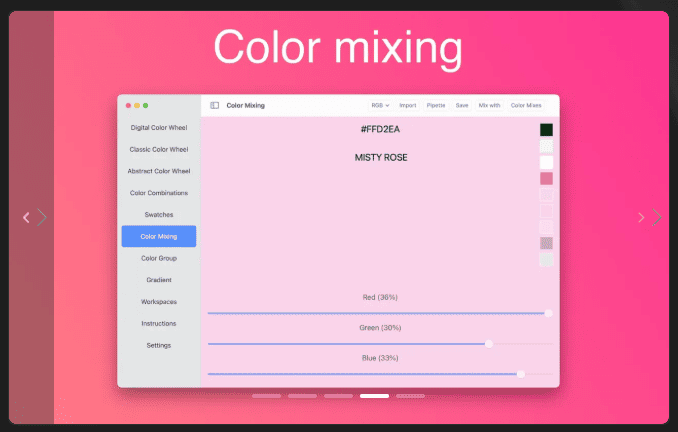Click the Green (30%) slider label
The image size is (678, 432).
click(380, 328)
